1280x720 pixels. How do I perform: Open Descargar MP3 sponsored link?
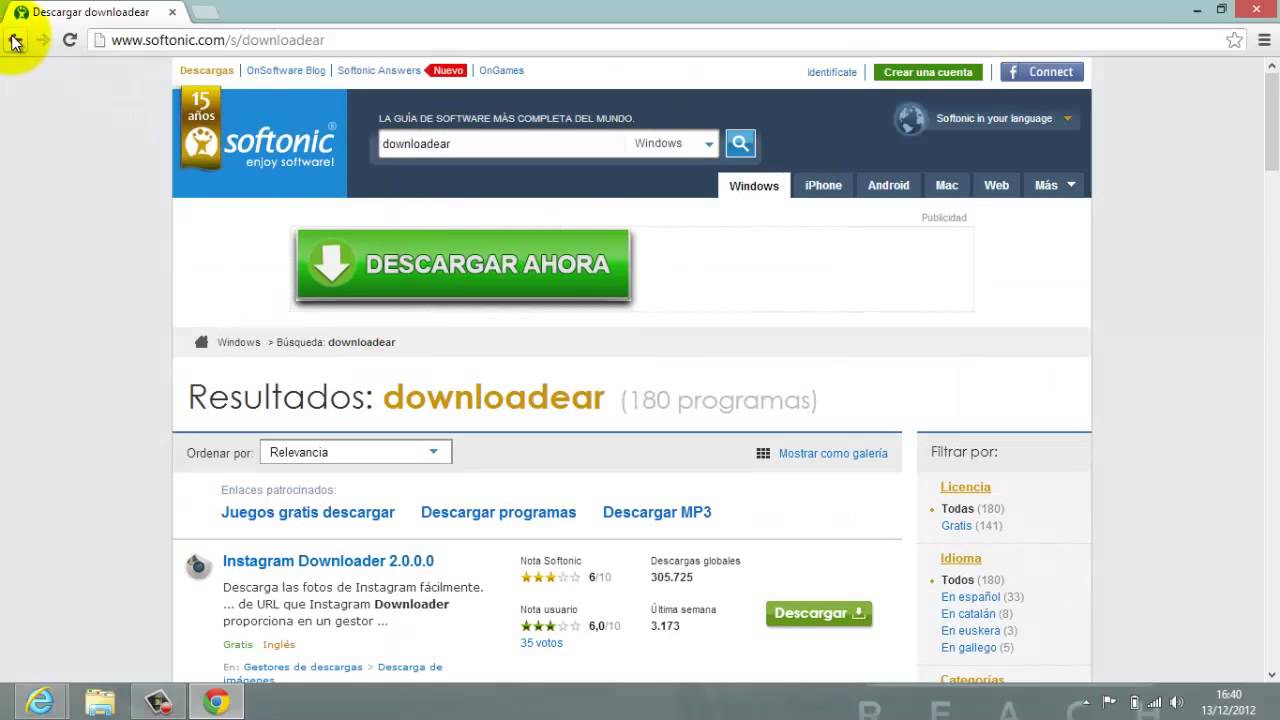(657, 512)
